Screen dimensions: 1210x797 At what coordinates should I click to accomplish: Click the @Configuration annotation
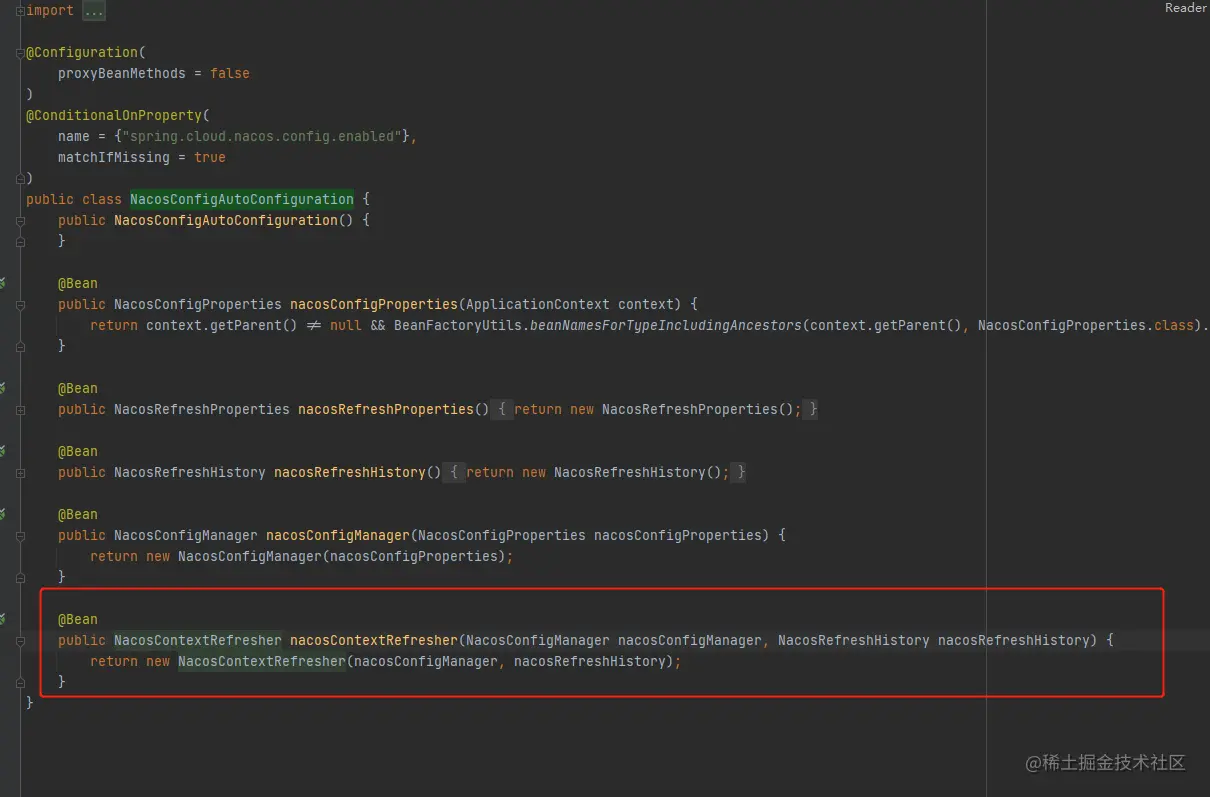coord(82,52)
